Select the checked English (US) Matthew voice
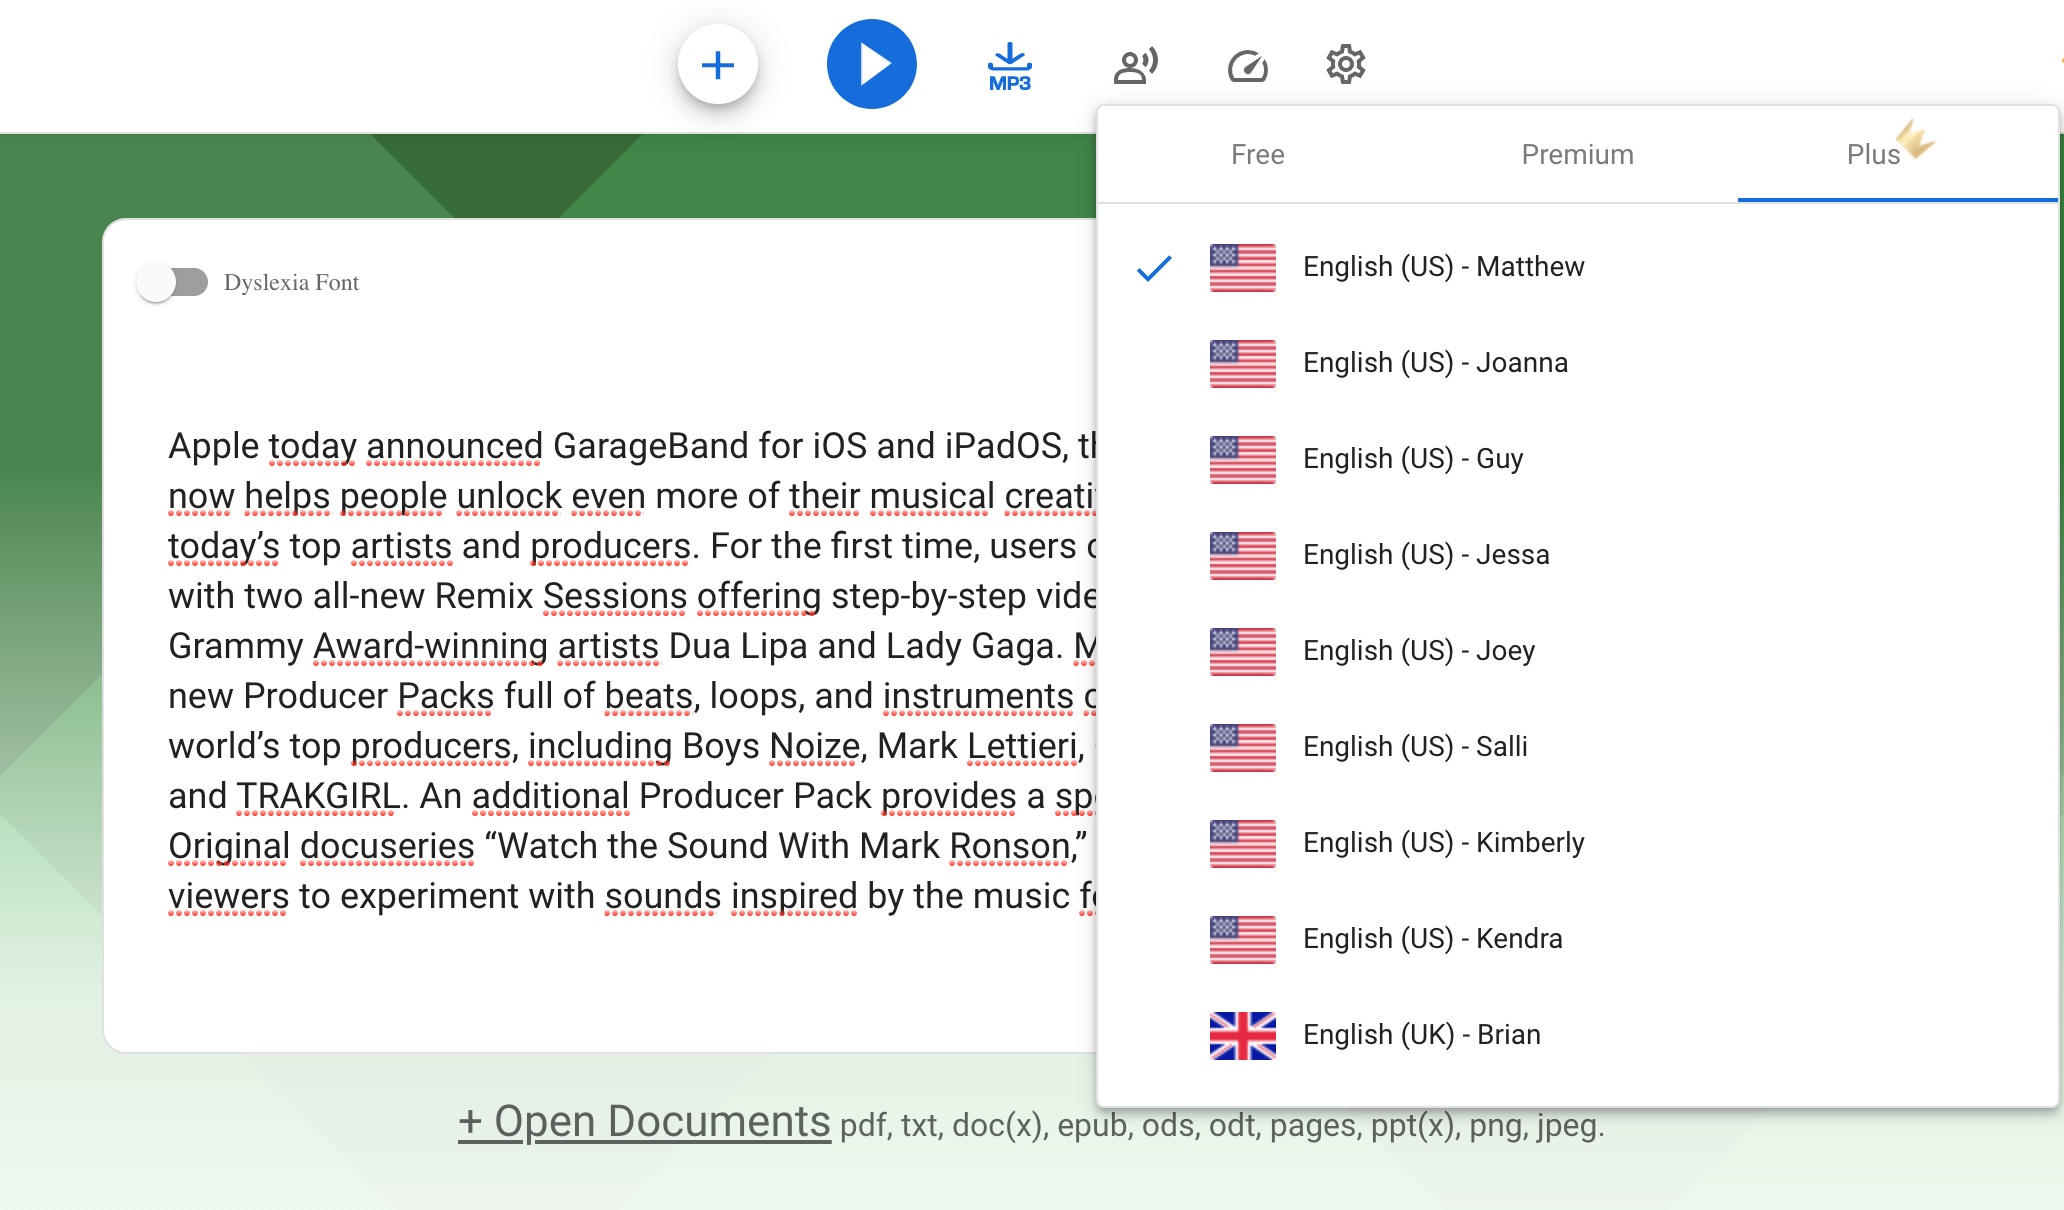Image resolution: width=2064 pixels, height=1210 pixels. coord(1442,267)
